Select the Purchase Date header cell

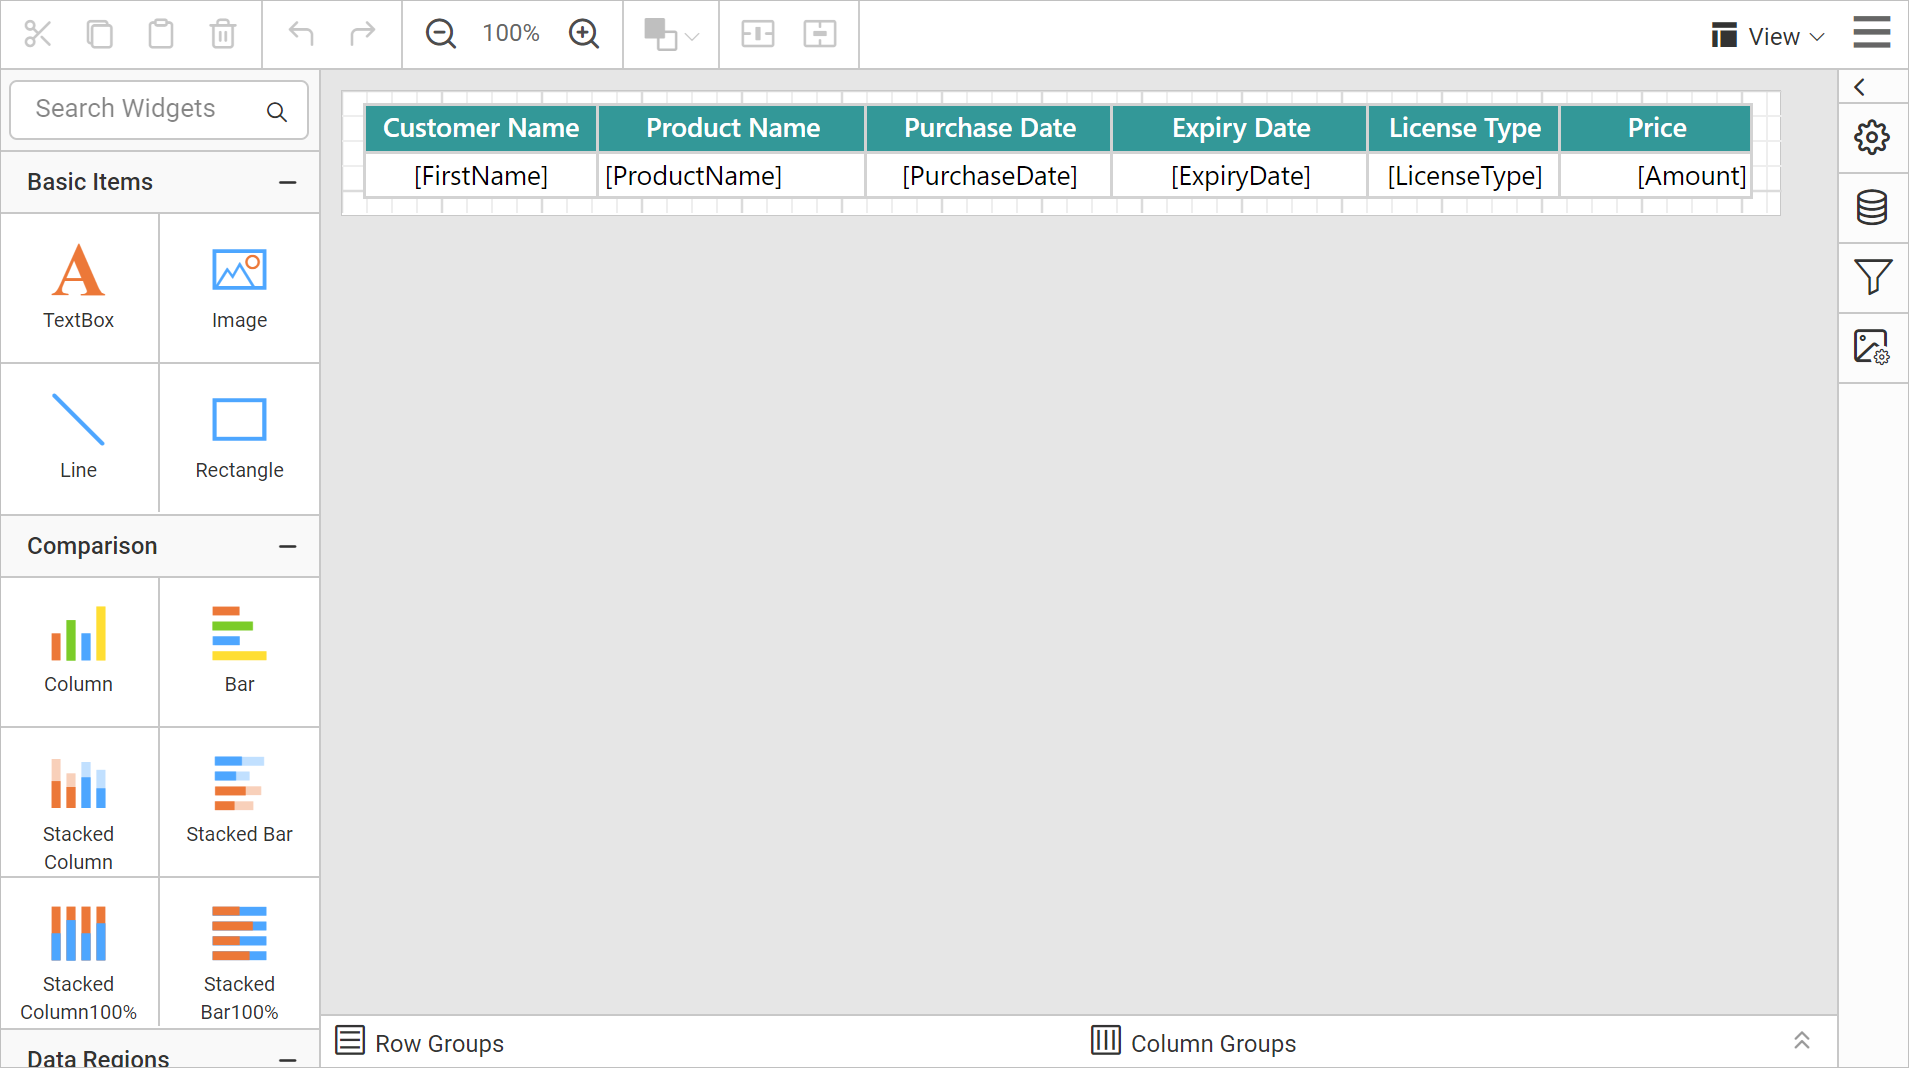pyautogui.click(x=990, y=128)
